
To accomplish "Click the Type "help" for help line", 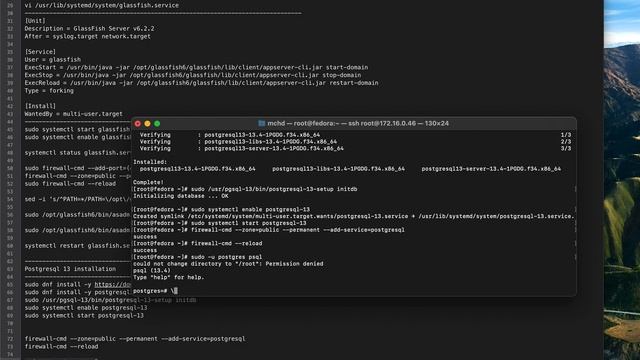I will (169, 278).
